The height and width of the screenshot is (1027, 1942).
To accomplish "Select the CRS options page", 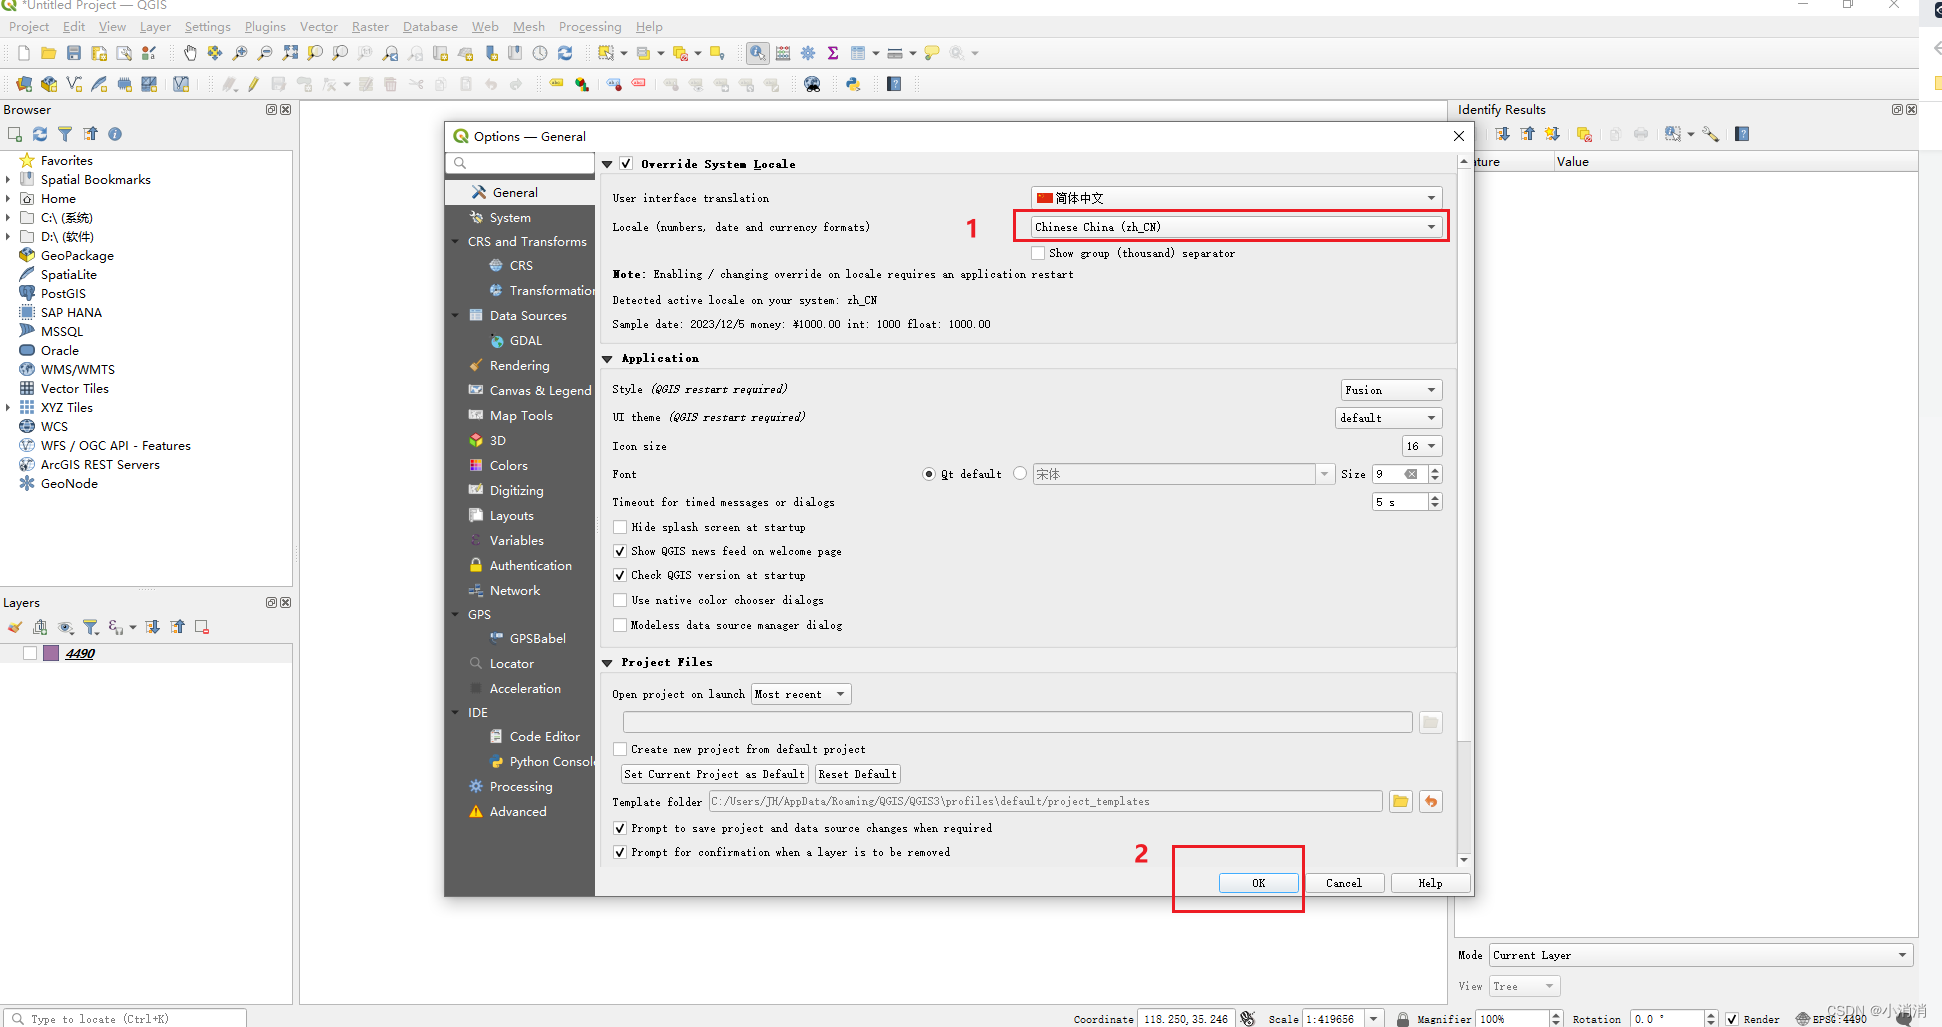I will [x=520, y=265].
